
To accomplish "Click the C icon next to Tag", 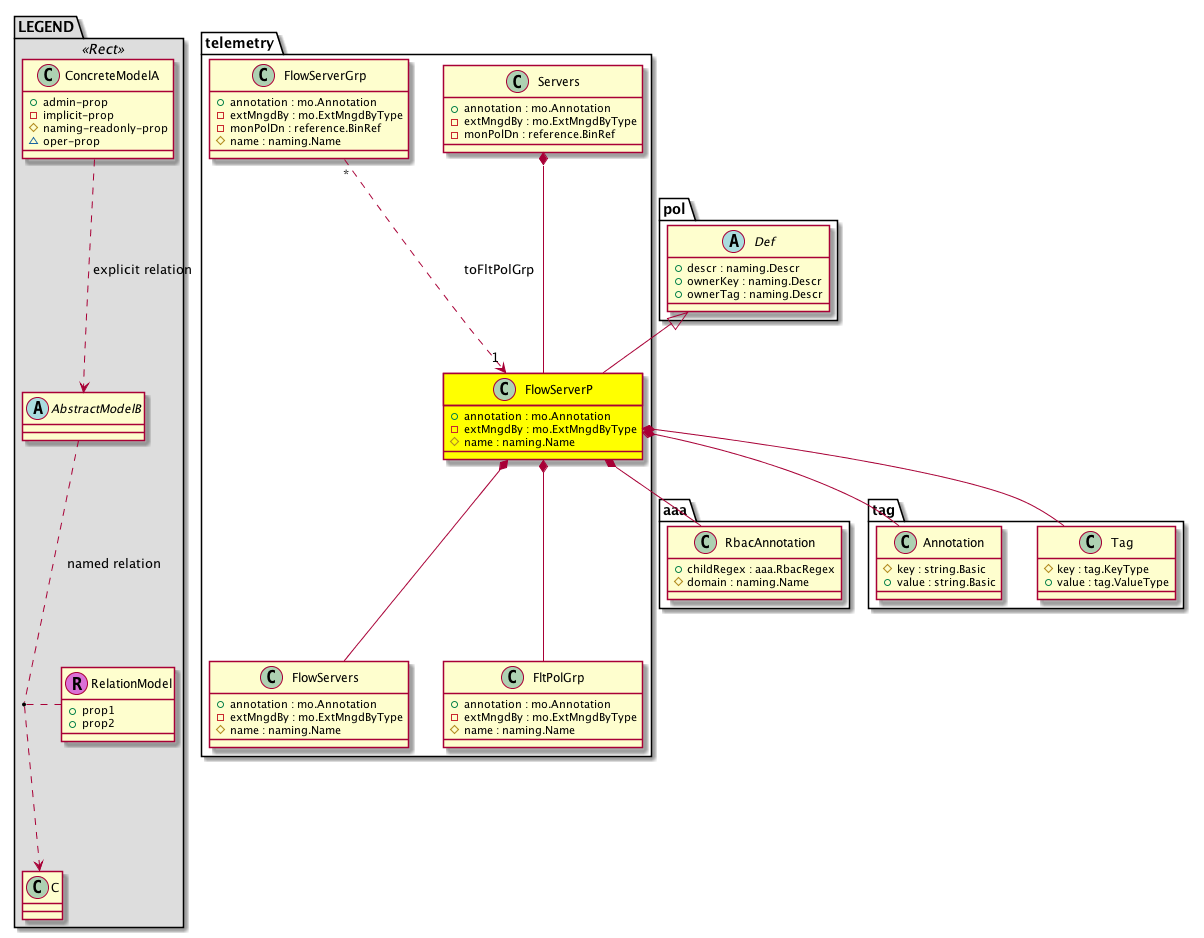I will [1089, 542].
